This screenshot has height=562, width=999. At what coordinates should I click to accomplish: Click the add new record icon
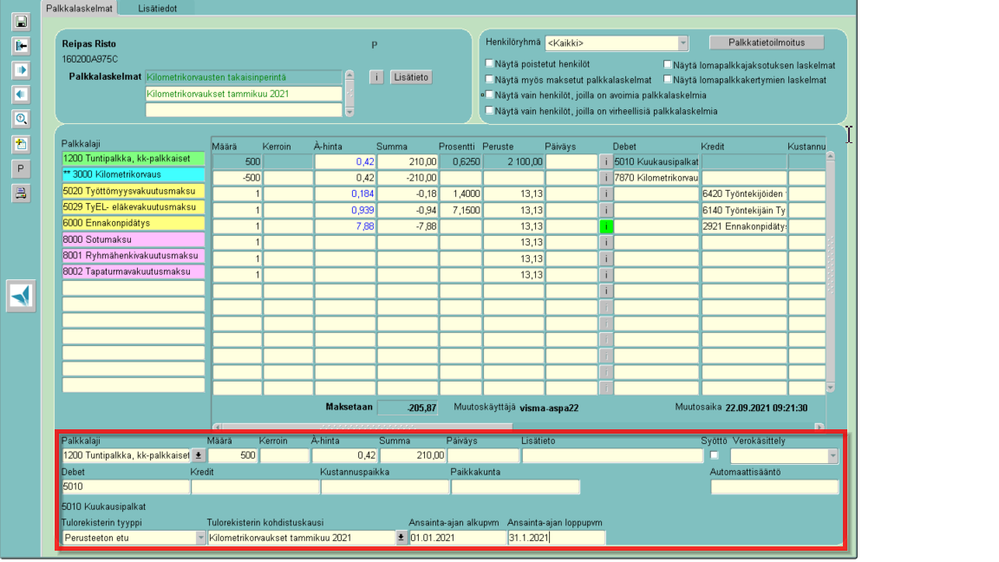tap(20, 144)
